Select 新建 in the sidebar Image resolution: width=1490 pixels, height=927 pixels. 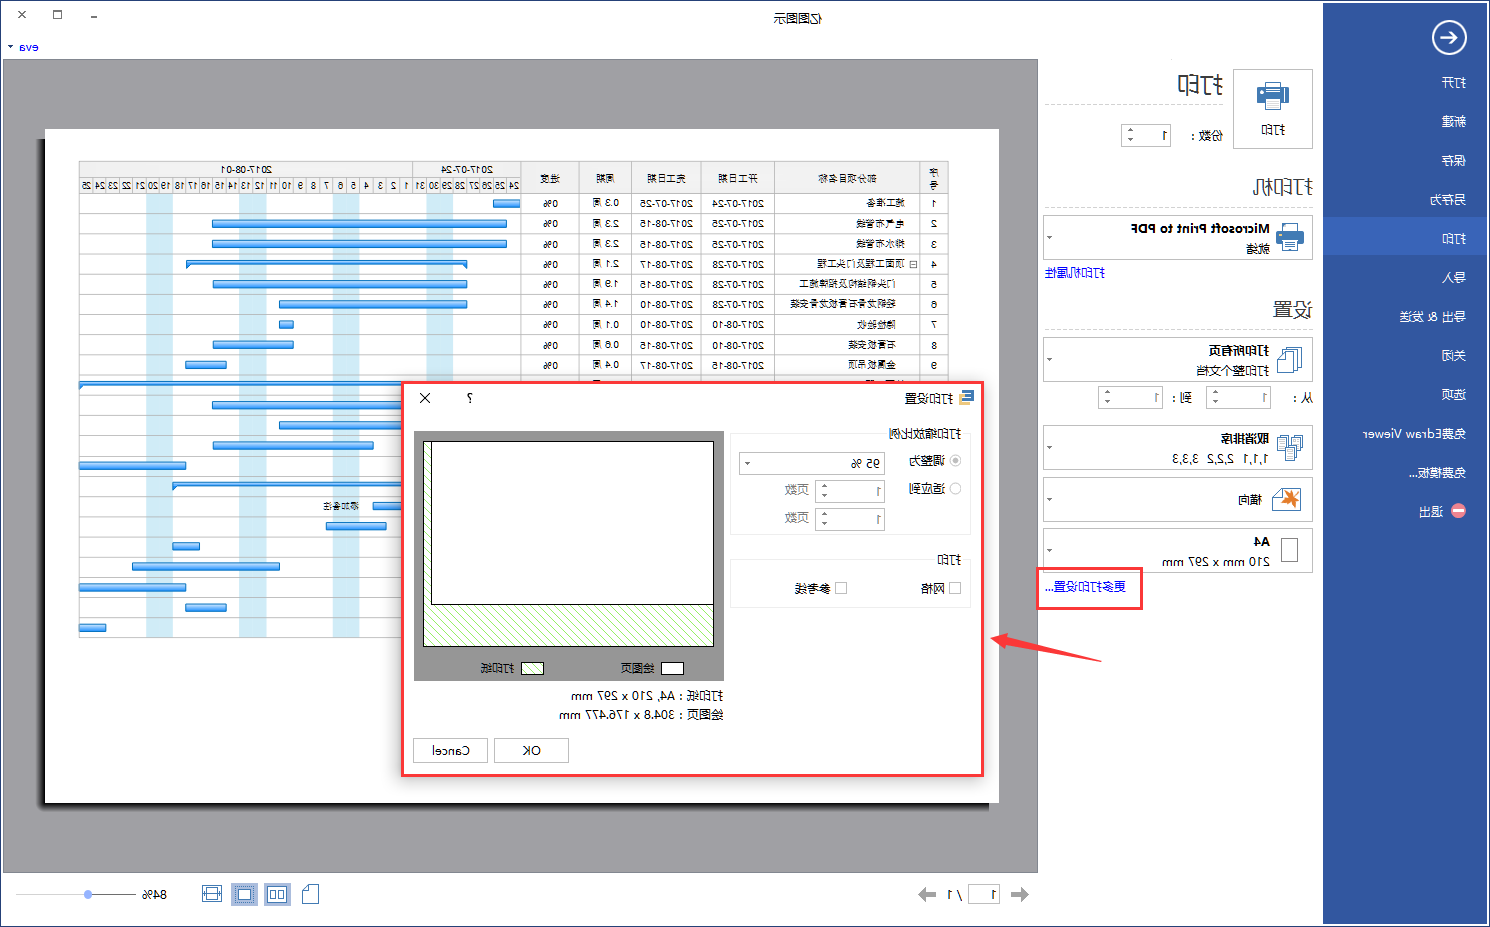pyautogui.click(x=1454, y=121)
